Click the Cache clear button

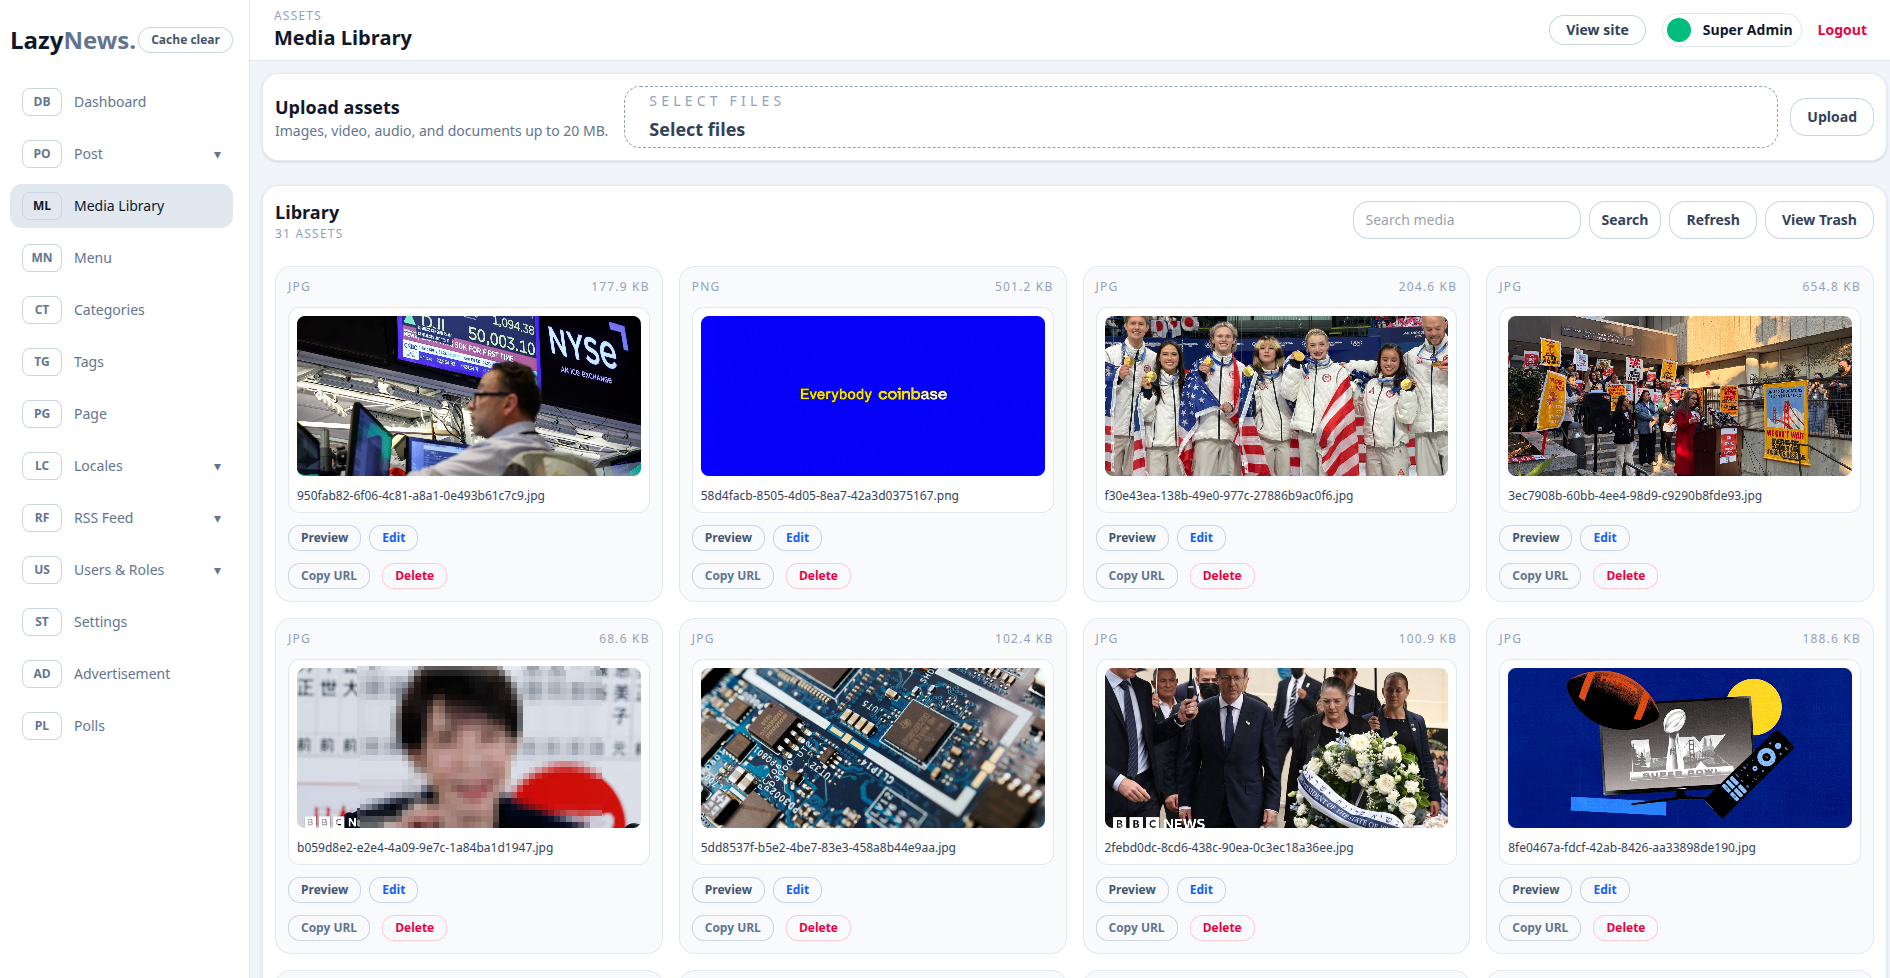pyautogui.click(x=185, y=40)
